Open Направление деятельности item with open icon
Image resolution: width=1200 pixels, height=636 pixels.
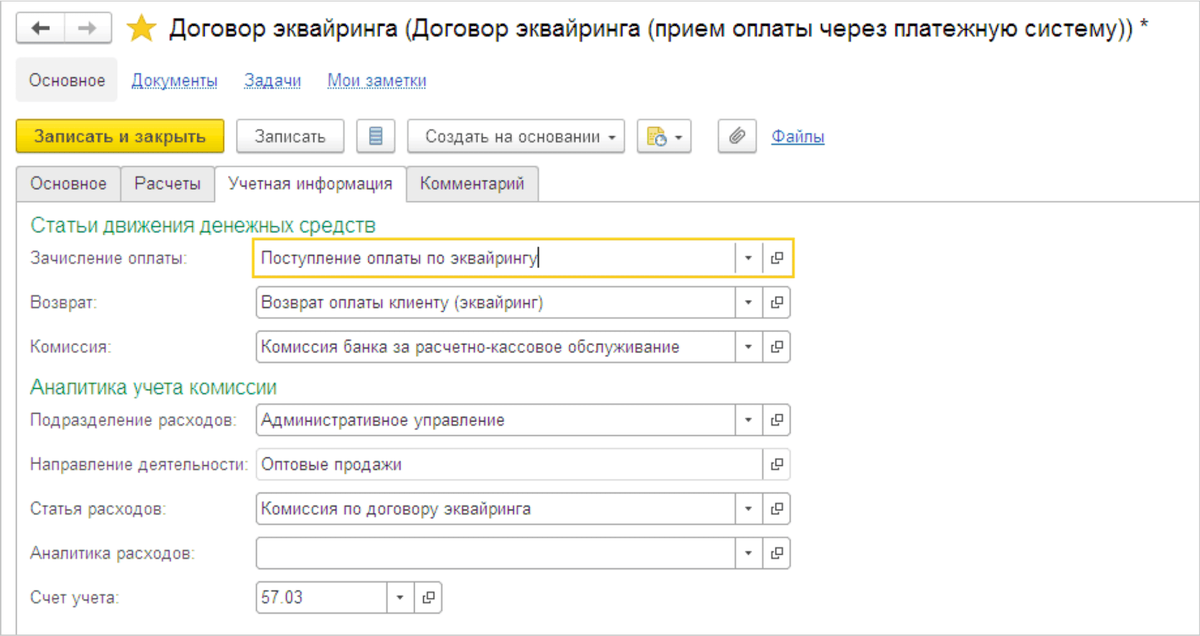pos(777,464)
